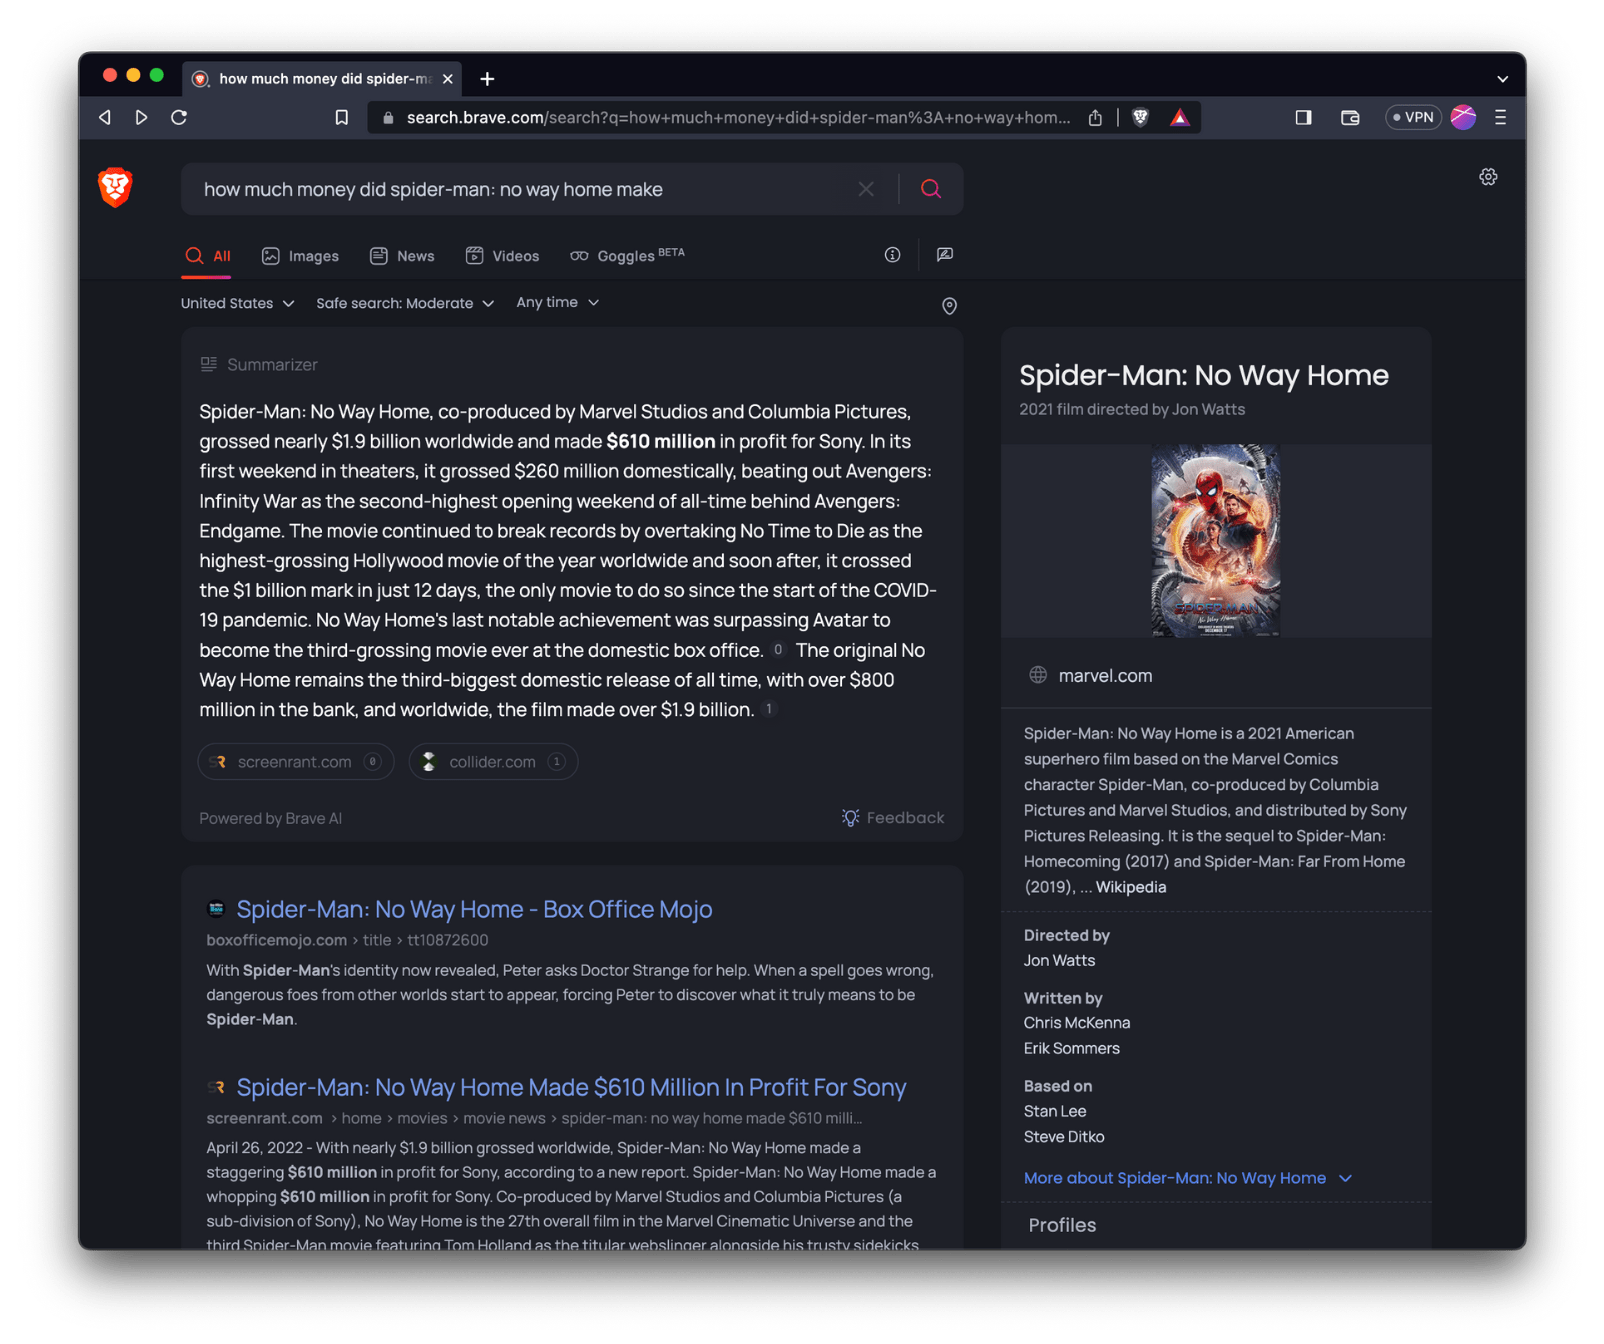The image size is (1604, 1344).
Task: Click the Powered by Brave AI text
Action: pos(270,818)
